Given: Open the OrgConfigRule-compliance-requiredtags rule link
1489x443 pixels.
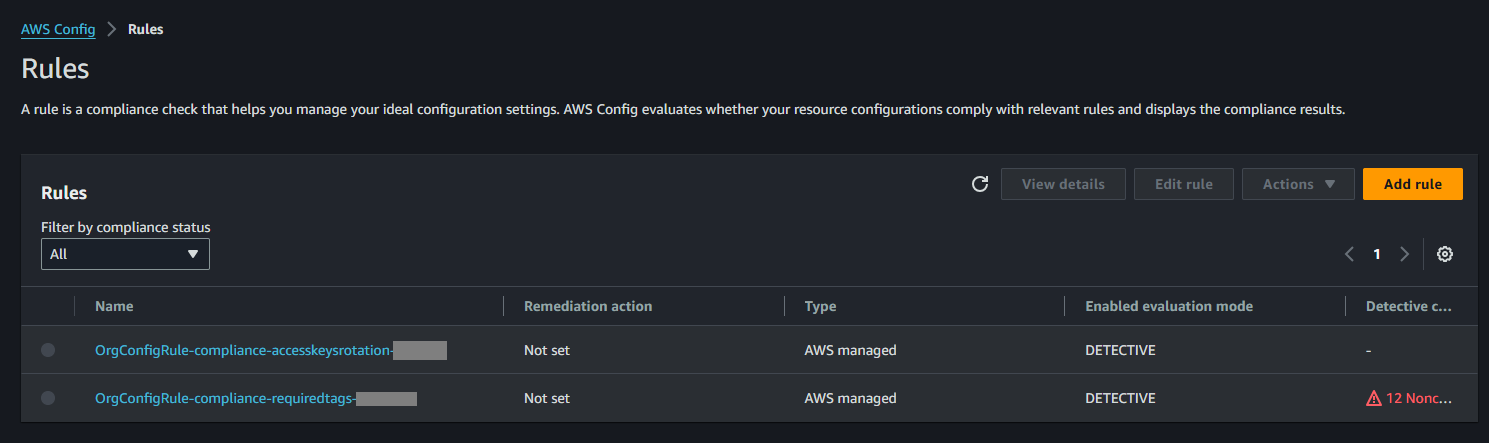Looking at the screenshot, I should point(225,398).
